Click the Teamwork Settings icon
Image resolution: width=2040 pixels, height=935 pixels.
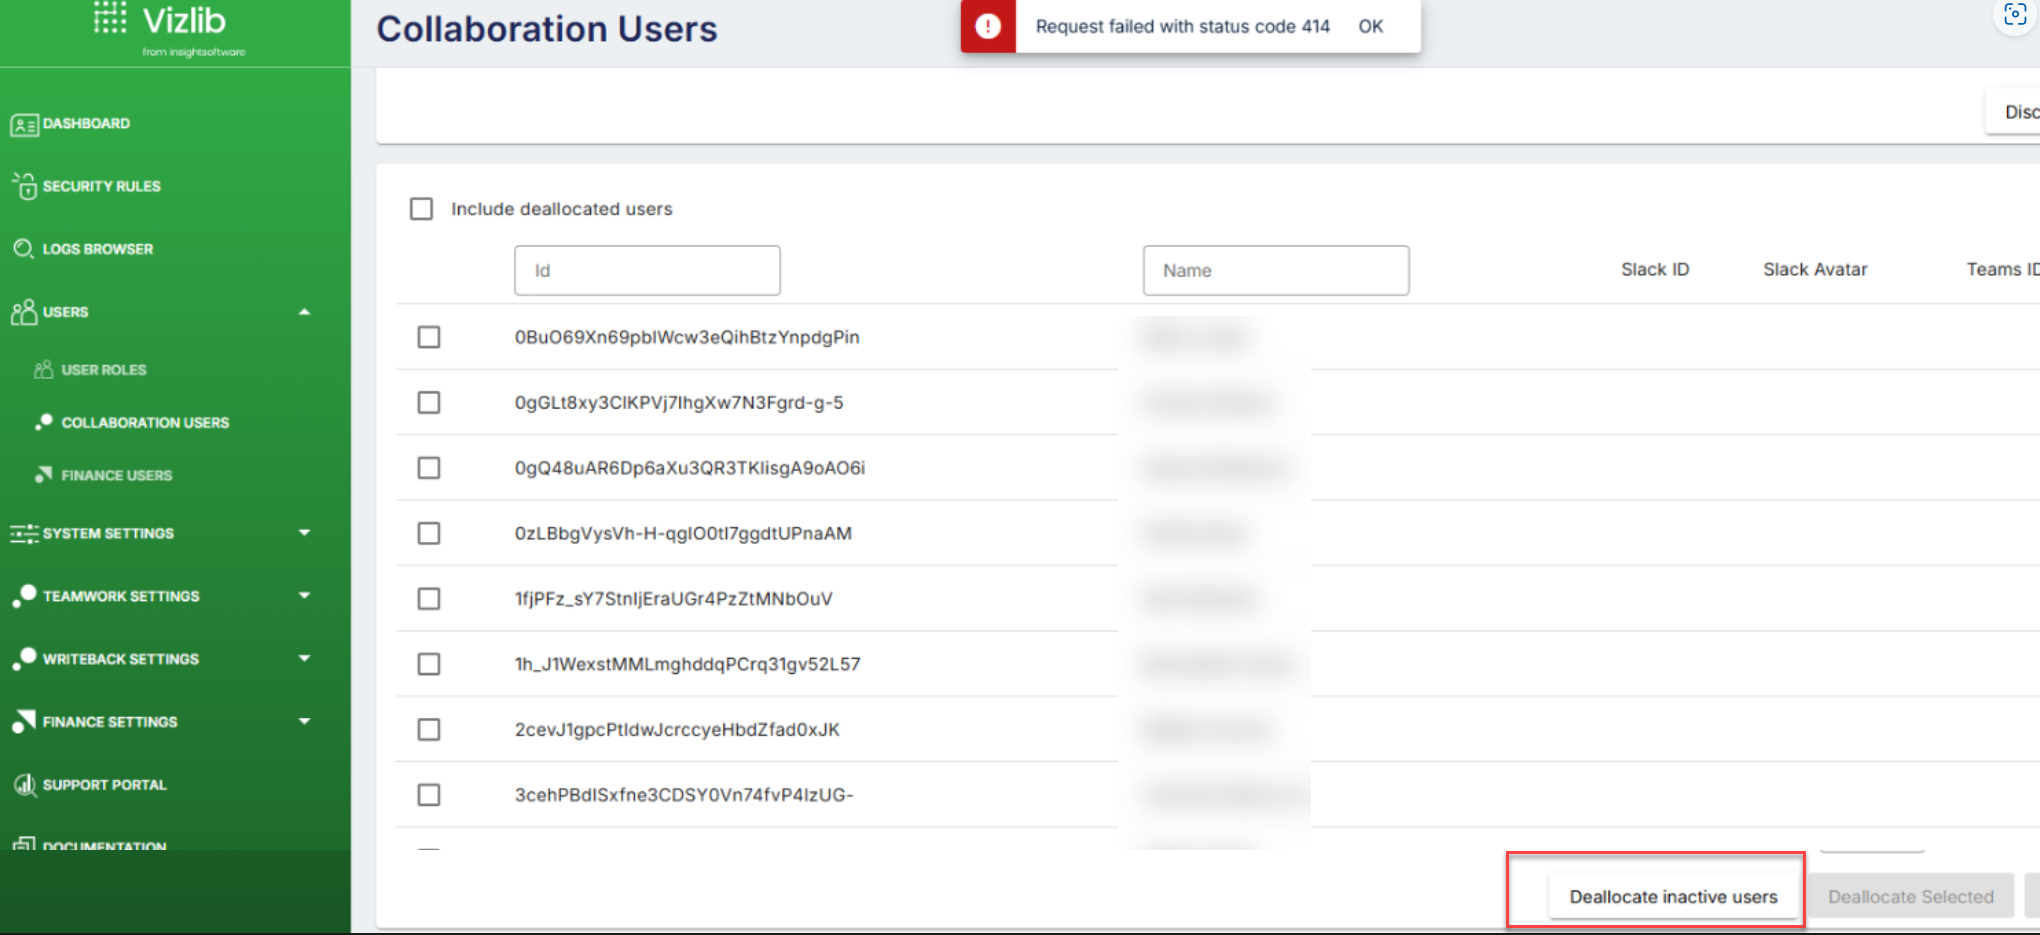24,596
